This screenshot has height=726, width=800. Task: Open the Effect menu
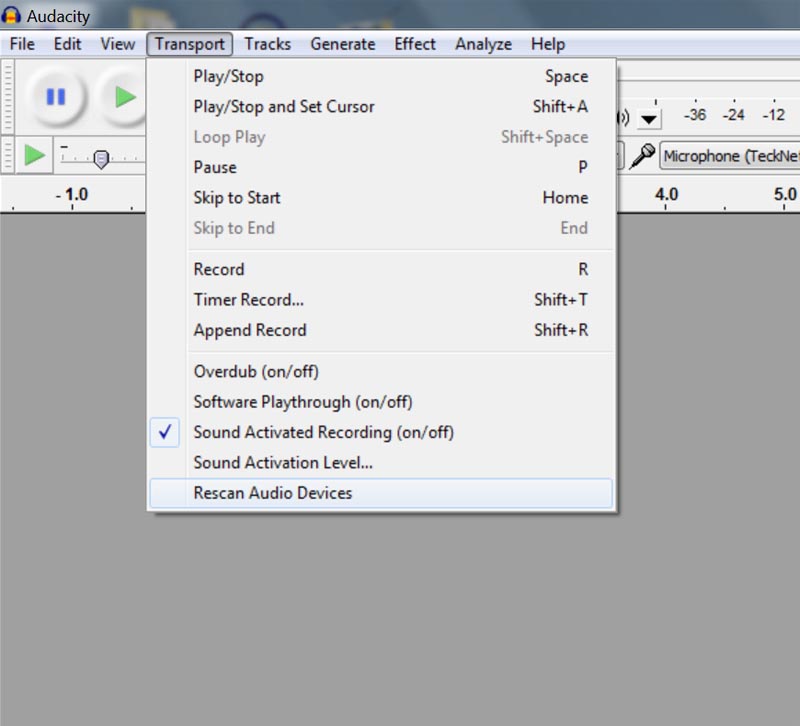(414, 44)
